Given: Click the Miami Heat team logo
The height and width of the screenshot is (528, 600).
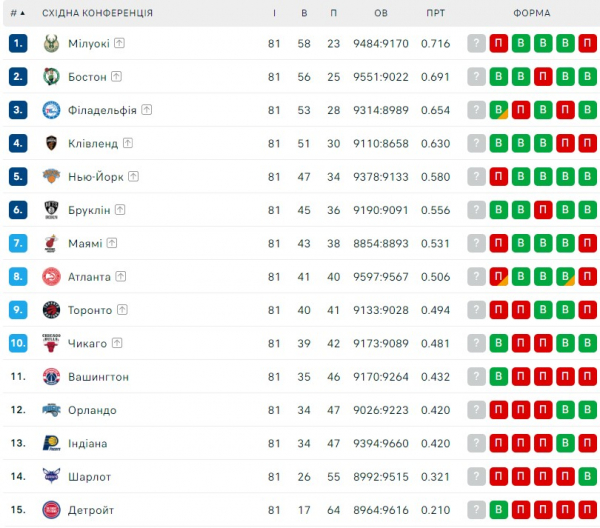Looking at the screenshot, I should point(51,243).
